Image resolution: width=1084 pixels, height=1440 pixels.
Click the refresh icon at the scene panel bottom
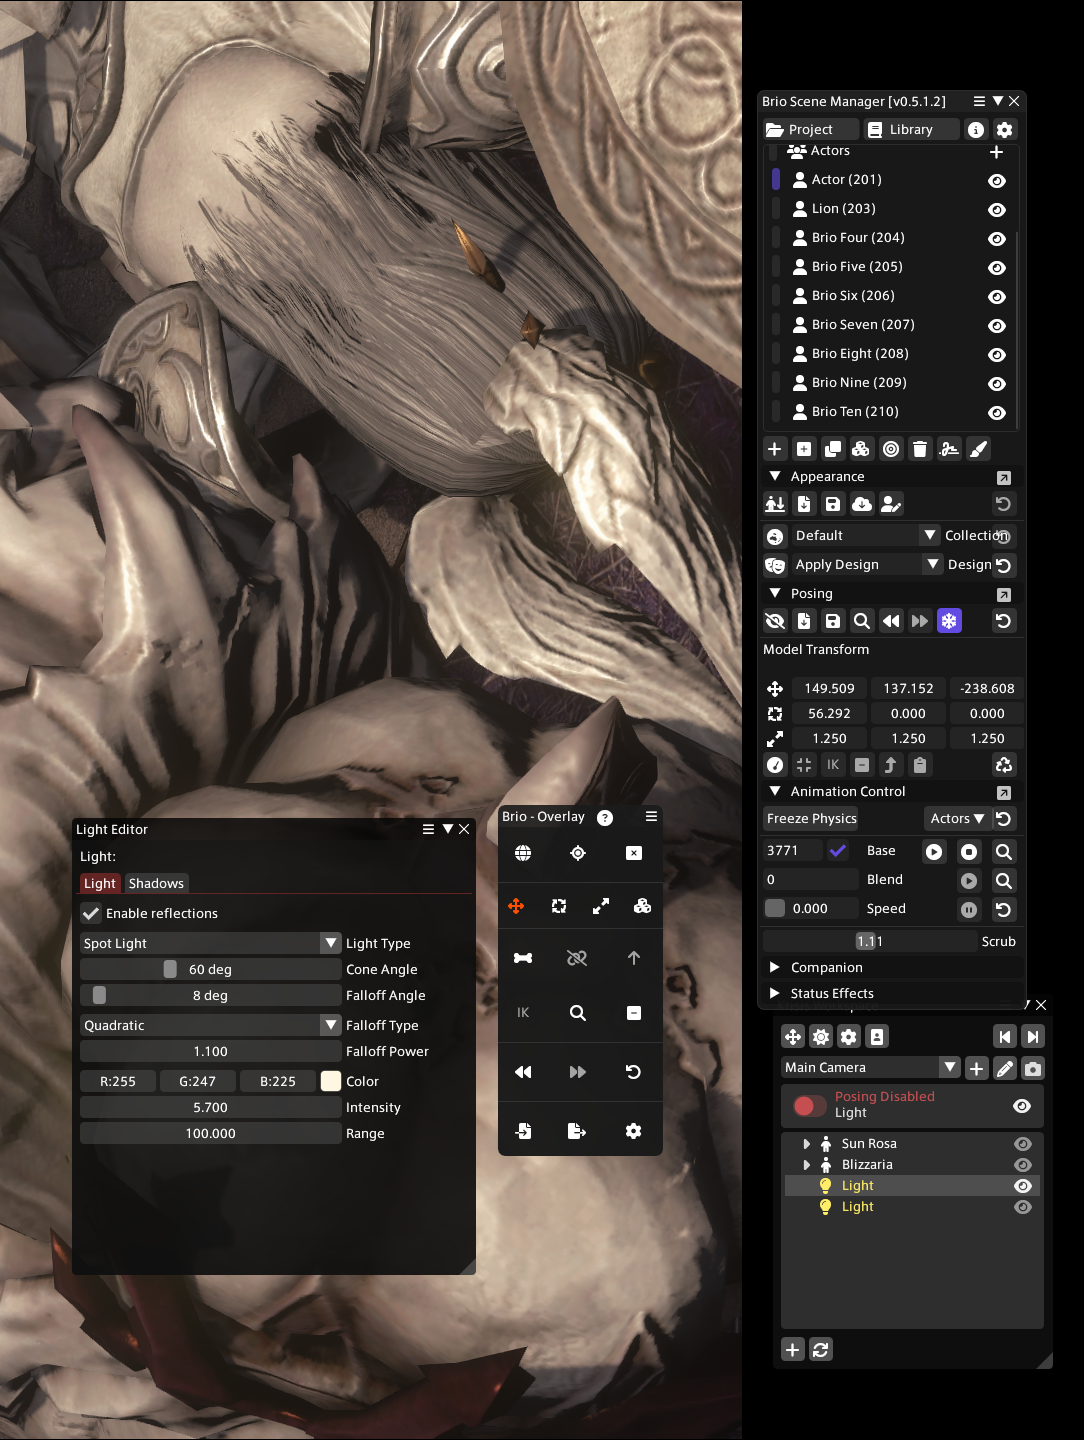coord(821,1350)
